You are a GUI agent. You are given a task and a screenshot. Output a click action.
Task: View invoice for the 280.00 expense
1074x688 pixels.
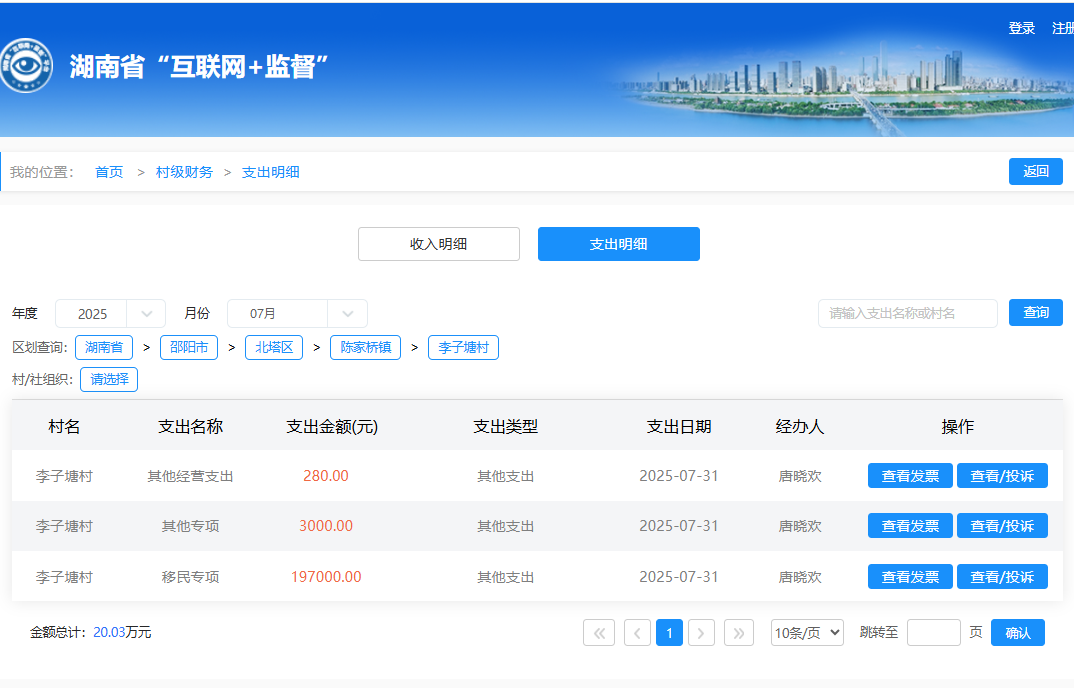pos(910,476)
